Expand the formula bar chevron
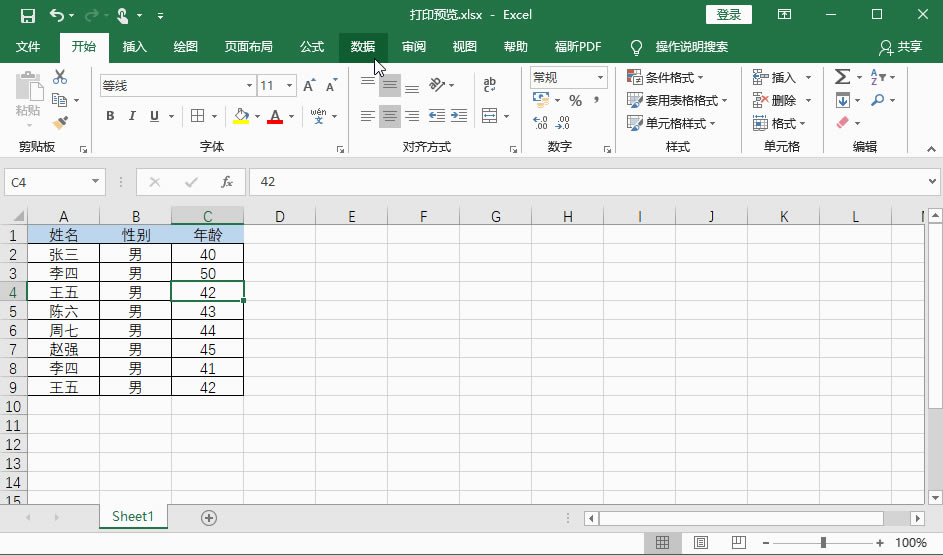 click(x=932, y=181)
